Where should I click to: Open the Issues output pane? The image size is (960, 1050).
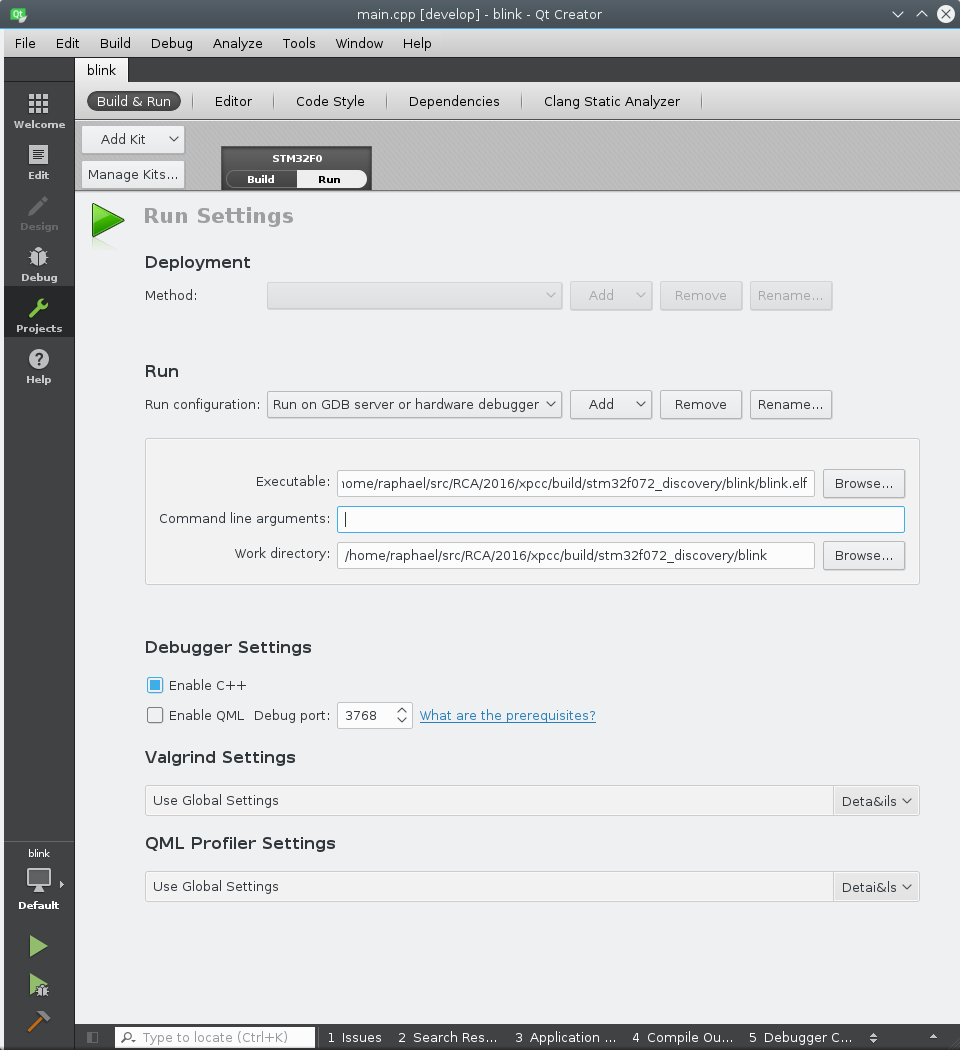(x=355, y=1037)
